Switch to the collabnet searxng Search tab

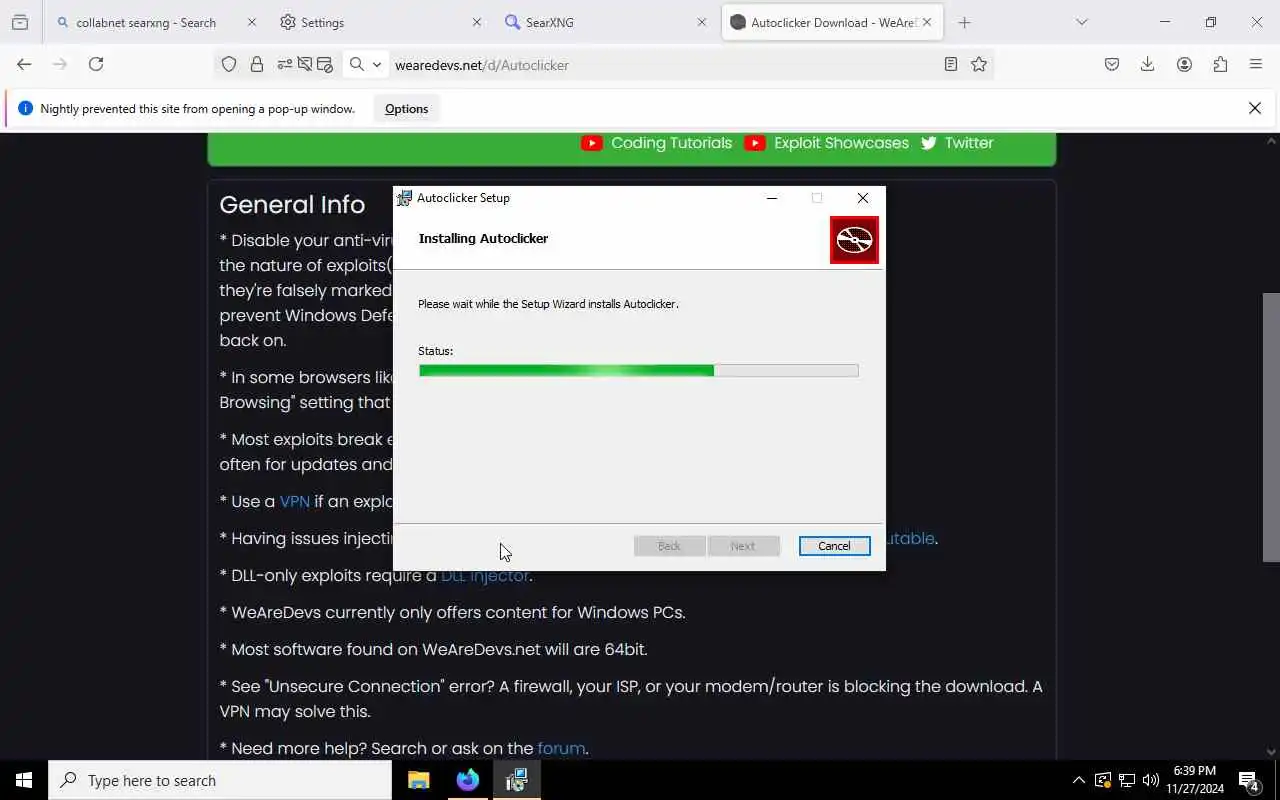[157, 22]
